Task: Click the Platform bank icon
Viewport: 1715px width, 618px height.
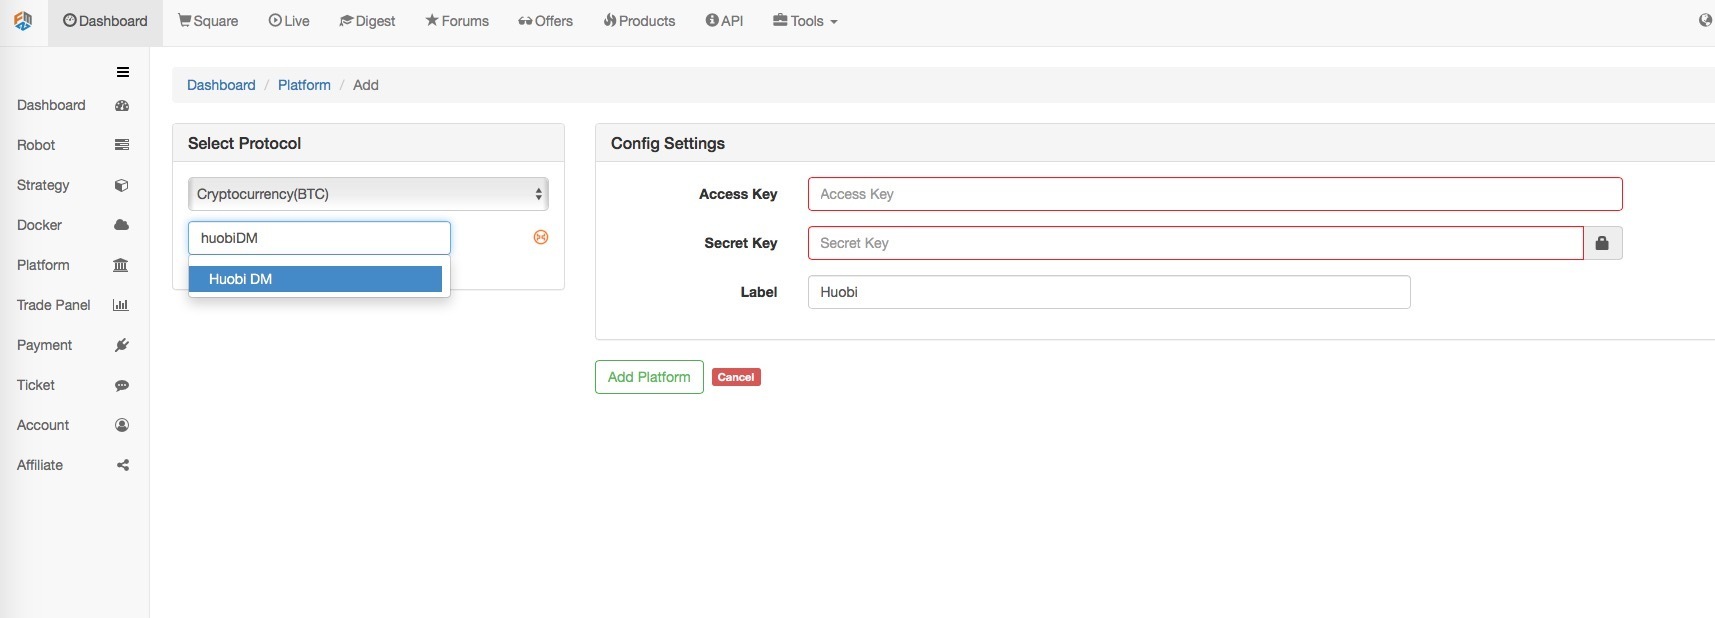Action: tap(121, 265)
